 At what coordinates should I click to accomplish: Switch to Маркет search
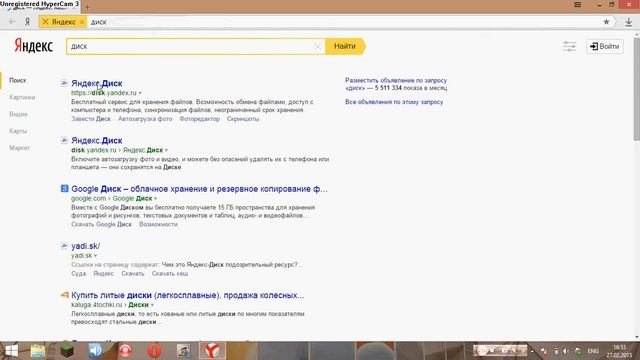click(19, 148)
